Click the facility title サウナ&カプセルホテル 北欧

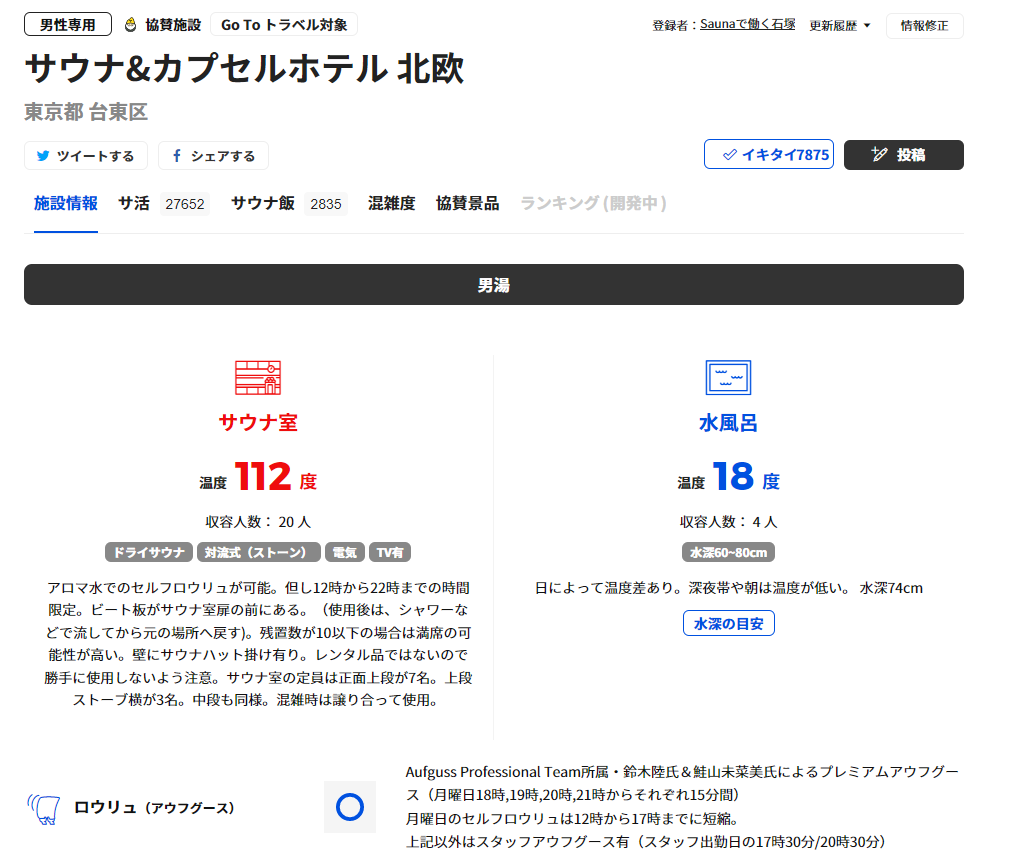point(245,68)
